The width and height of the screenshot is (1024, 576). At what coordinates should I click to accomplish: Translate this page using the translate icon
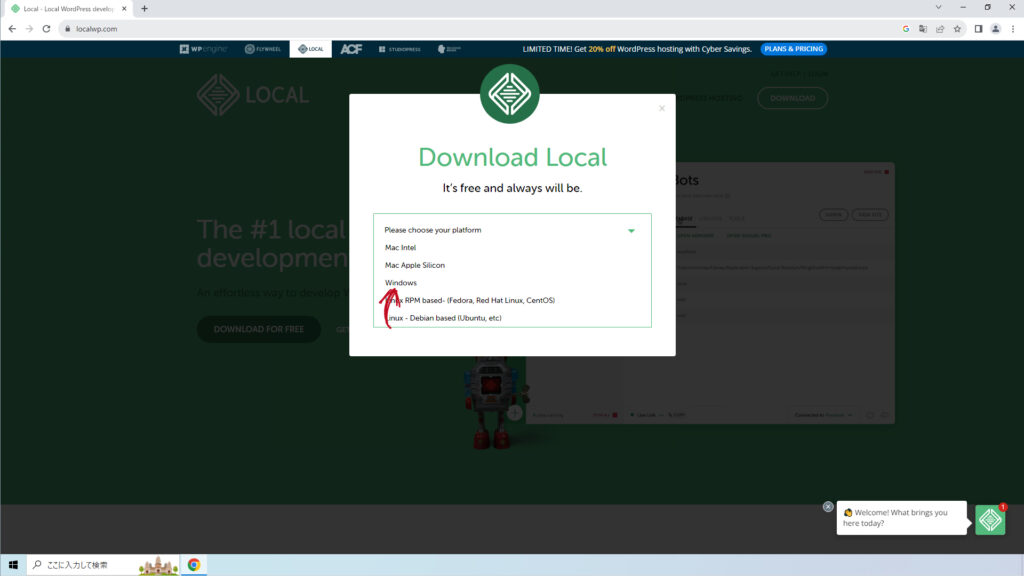coord(923,29)
